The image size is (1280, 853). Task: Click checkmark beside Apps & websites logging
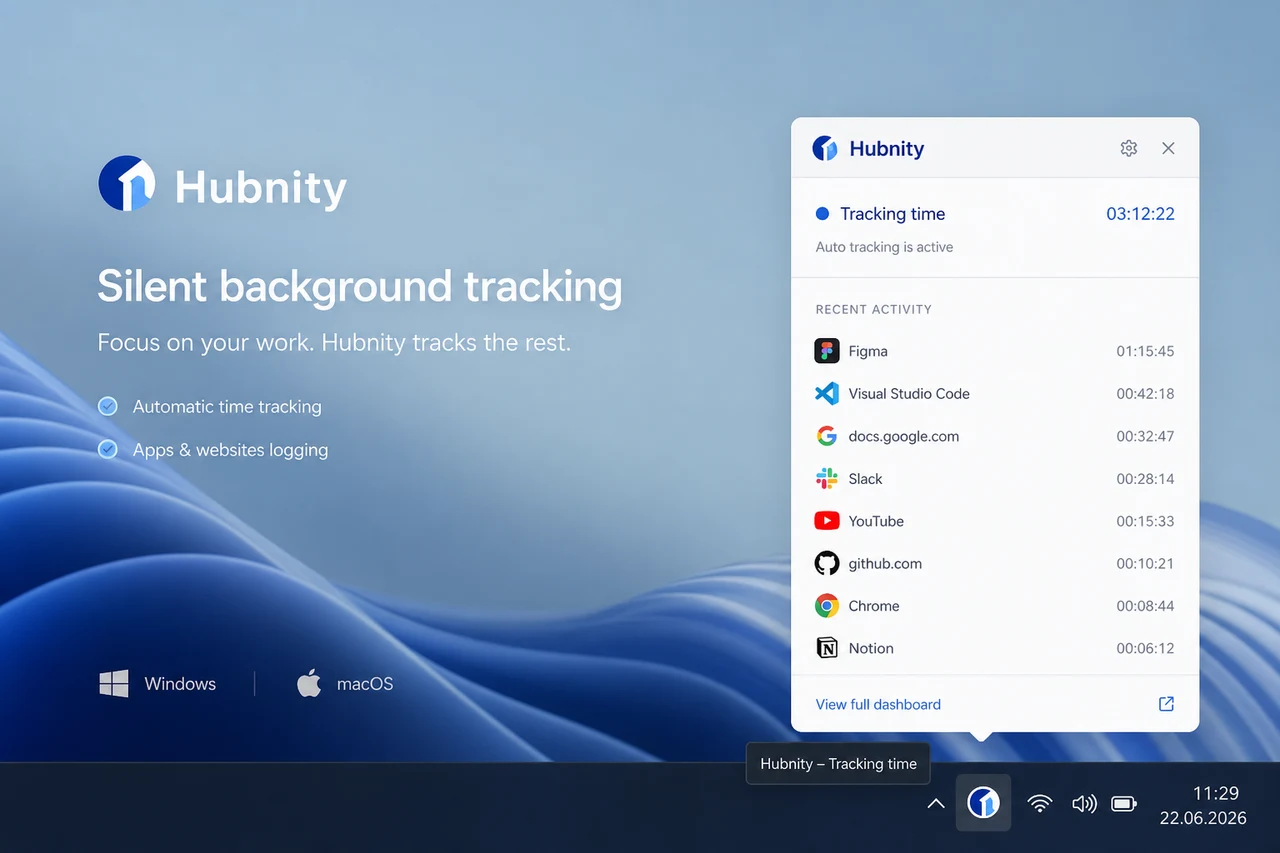(x=108, y=449)
